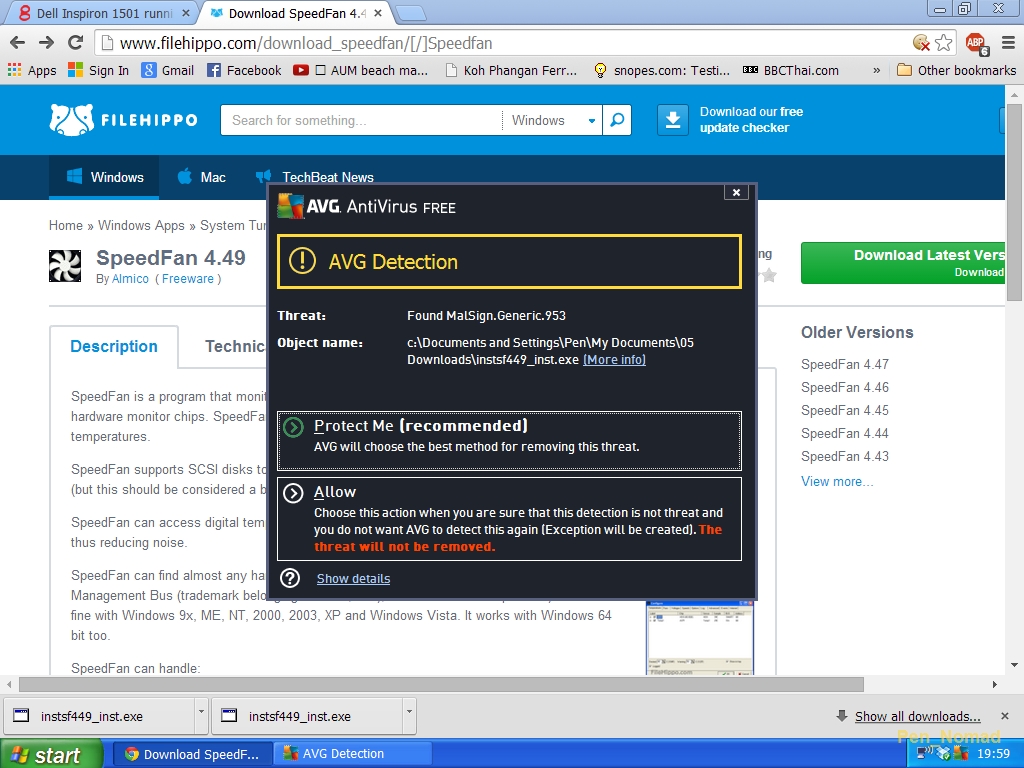Click the browser forward arrow
This screenshot has width=1024, height=768.
tap(46, 43)
